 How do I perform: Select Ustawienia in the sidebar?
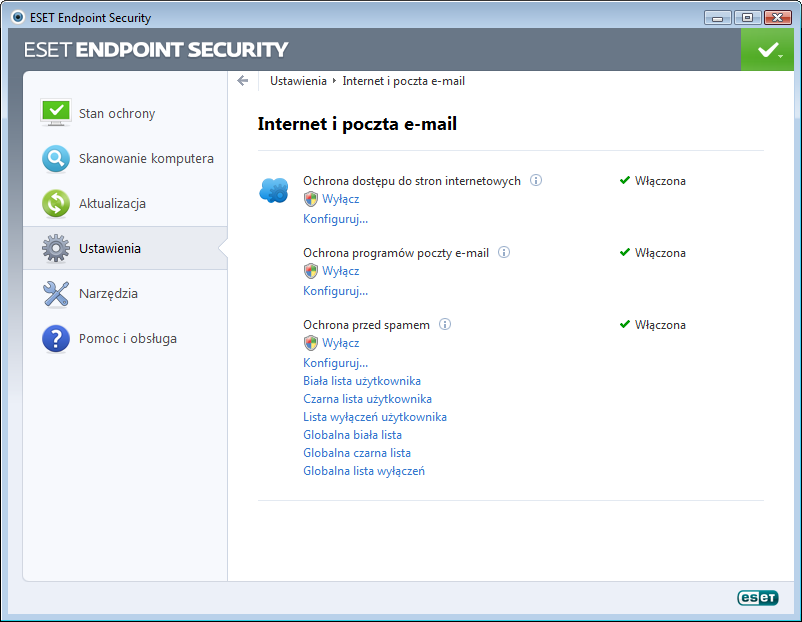(x=125, y=249)
